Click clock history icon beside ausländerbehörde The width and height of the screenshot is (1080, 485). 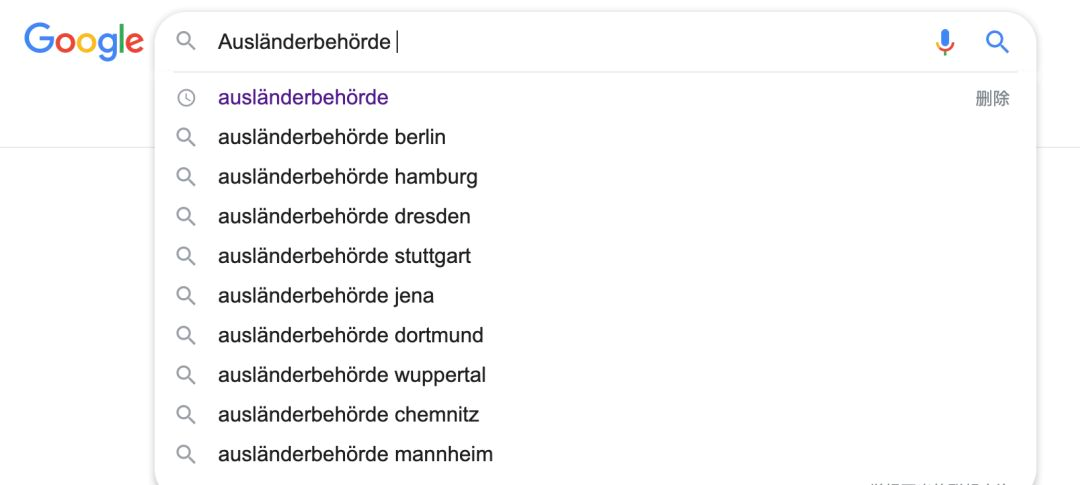point(186,98)
